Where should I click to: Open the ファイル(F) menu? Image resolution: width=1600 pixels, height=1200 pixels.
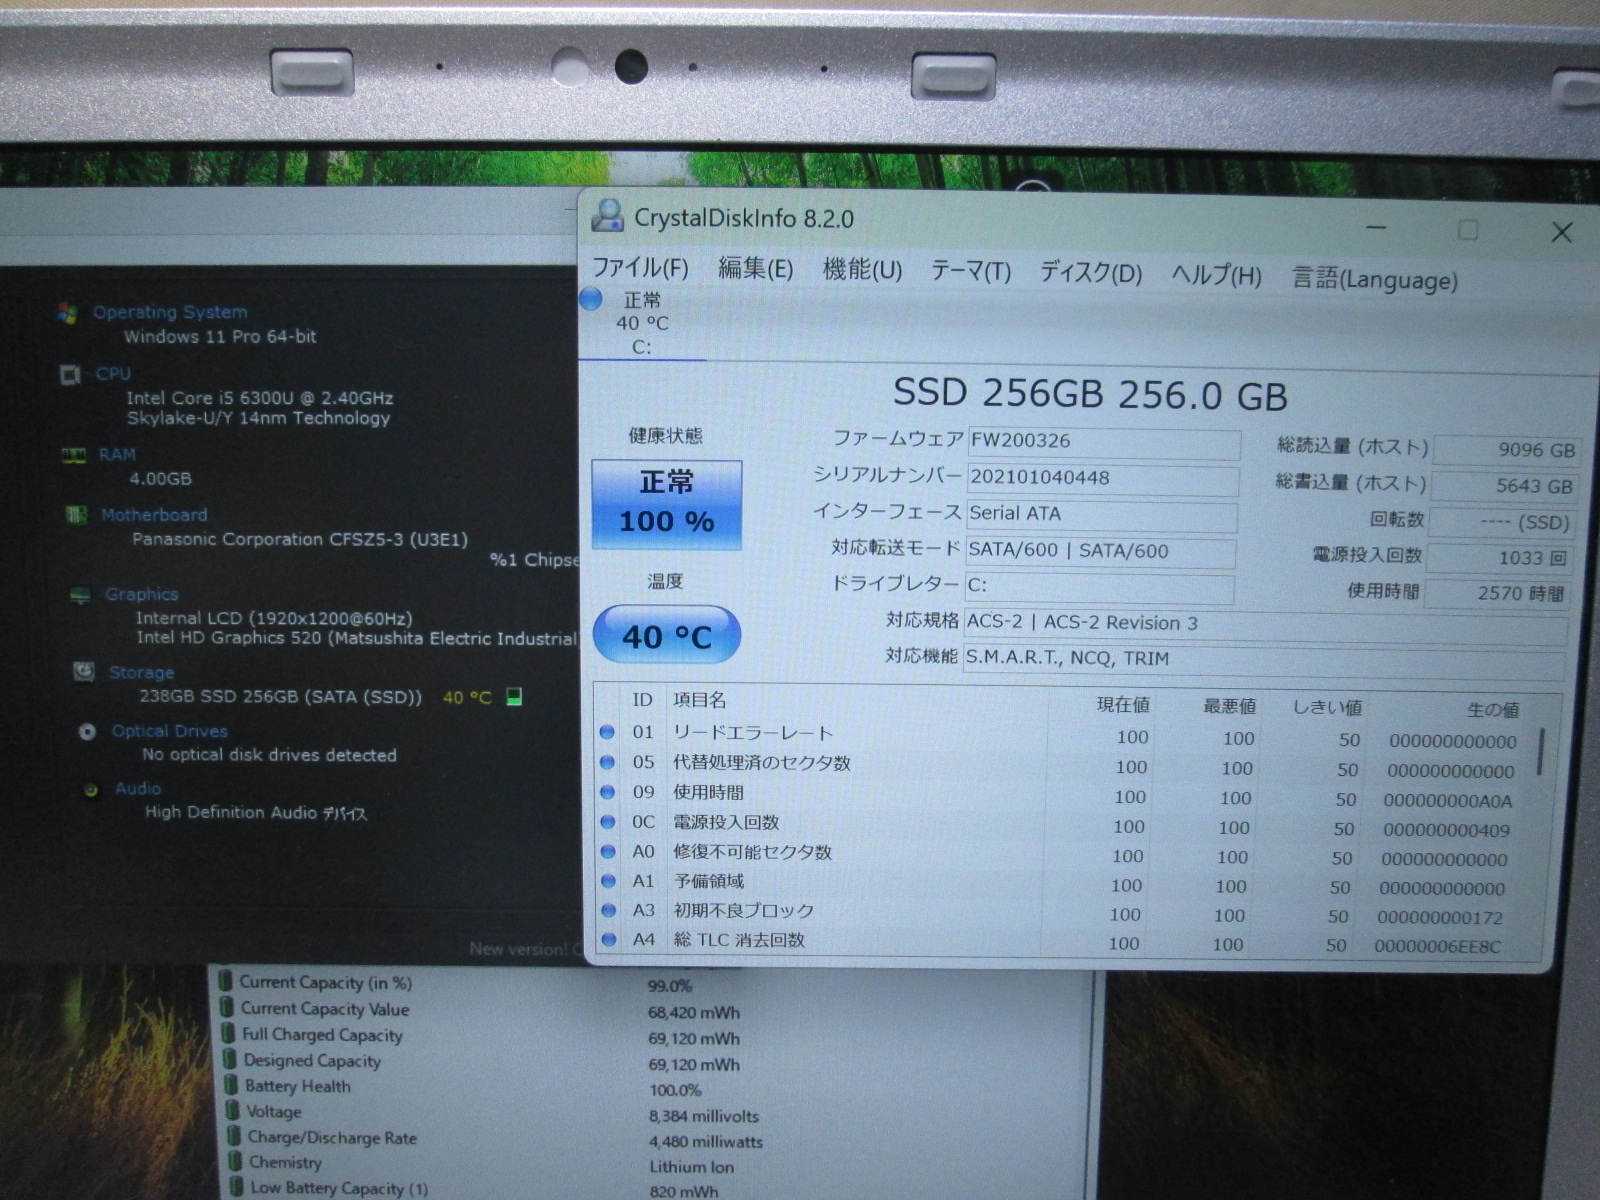pyautogui.click(x=640, y=268)
